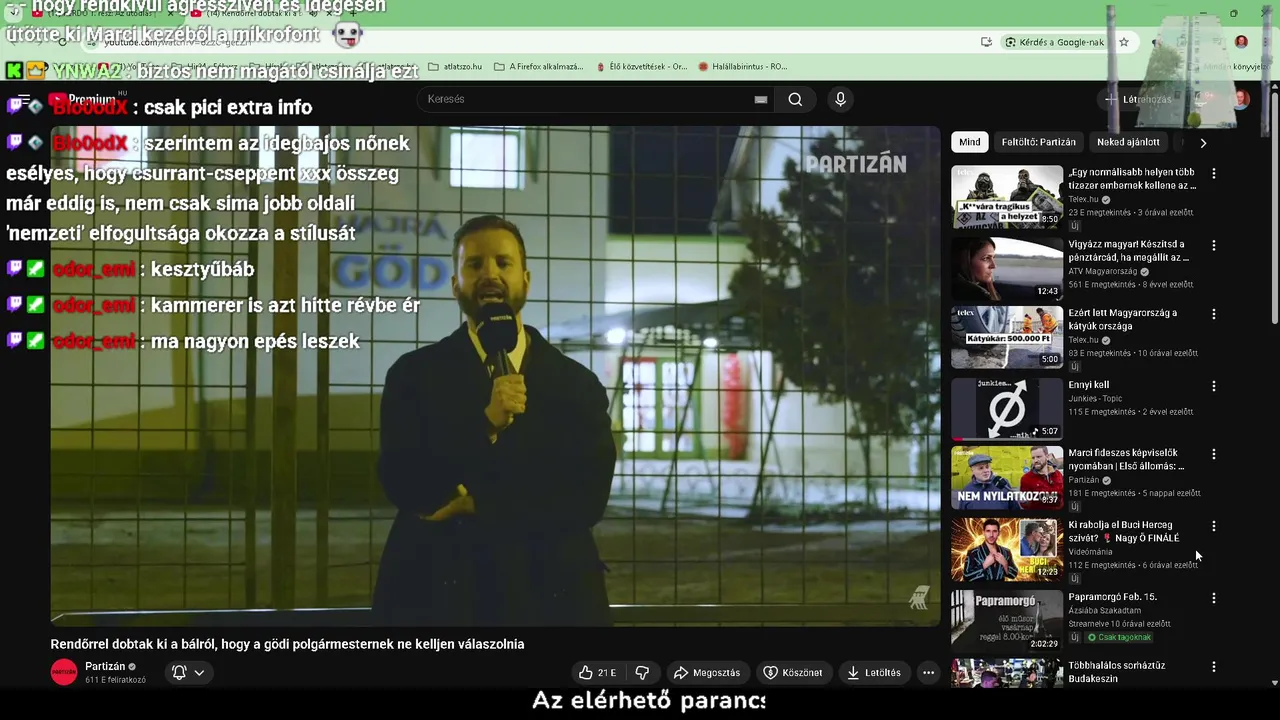Start voice search with the microphone icon
The width and height of the screenshot is (1280, 720).
click(x=840, y=99)
